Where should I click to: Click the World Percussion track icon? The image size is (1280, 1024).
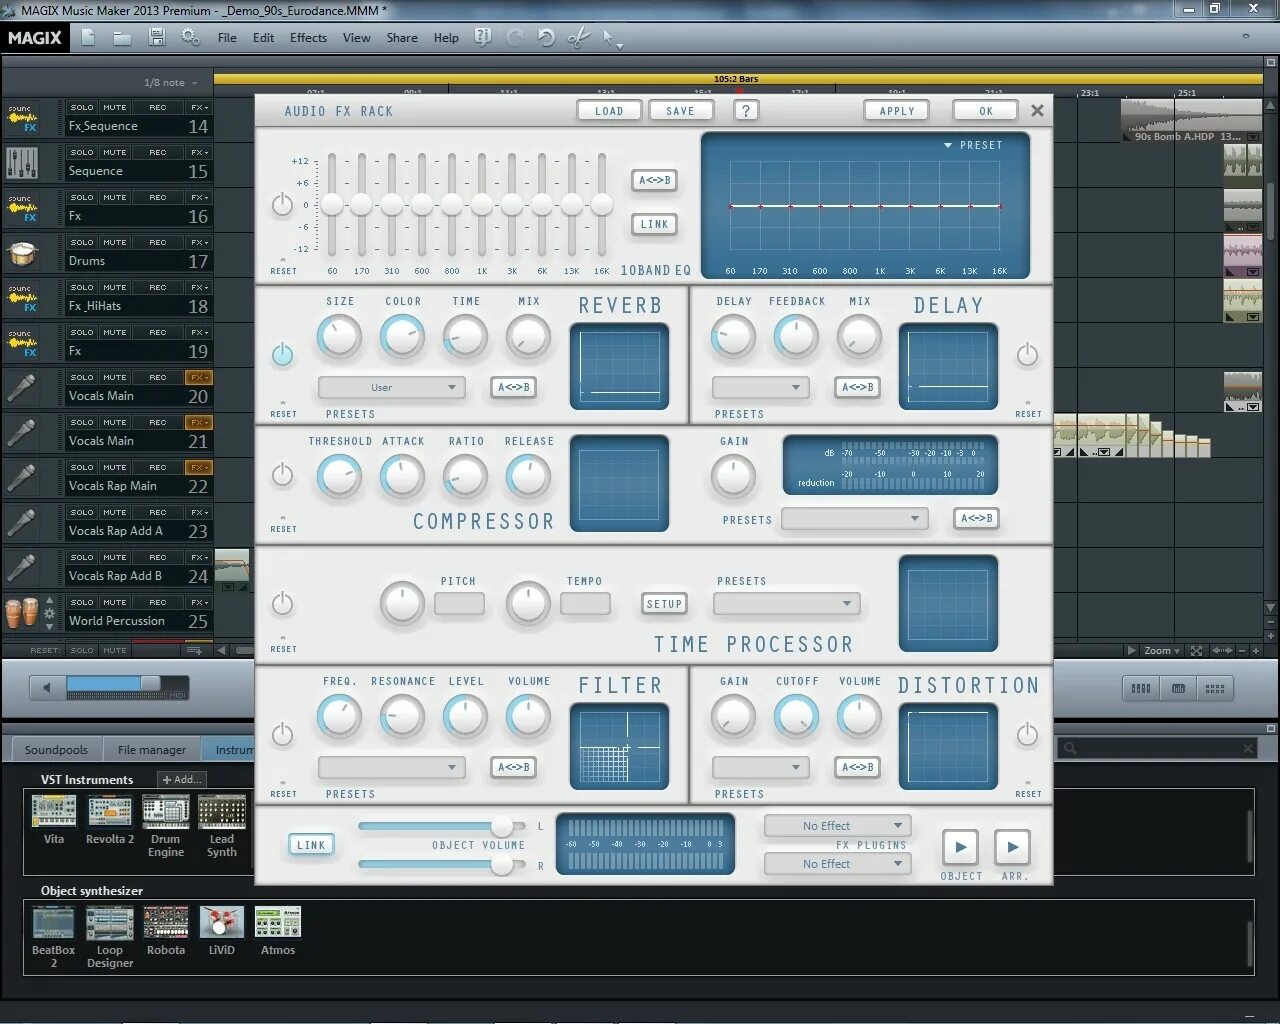point(22,613)
